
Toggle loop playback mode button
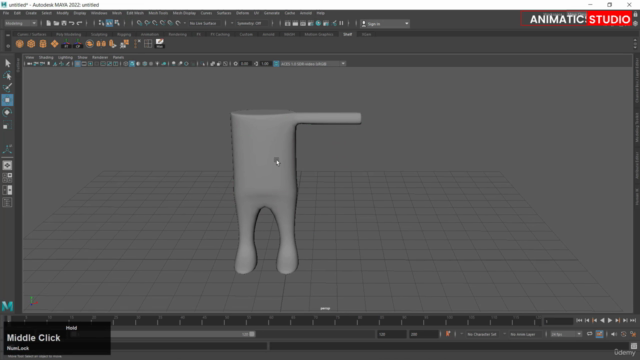[x=589, y=334]
